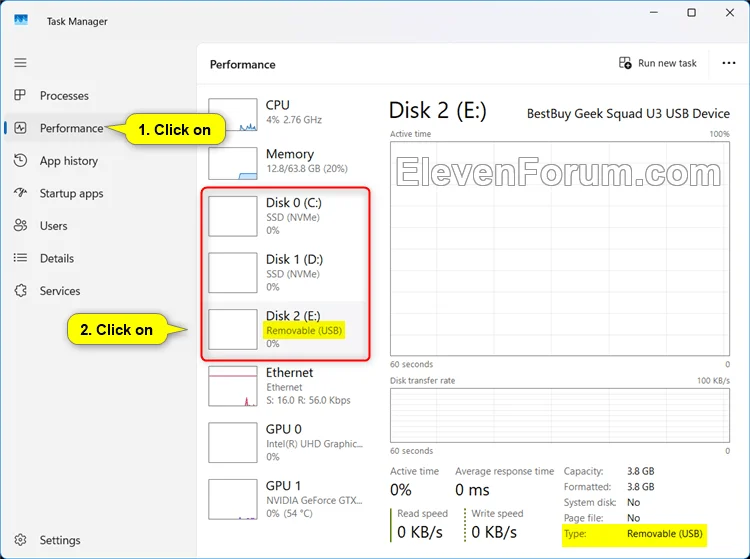Close the Task Manager window
The width and height of the screenshot is (750, 559).
pos(729,13)
